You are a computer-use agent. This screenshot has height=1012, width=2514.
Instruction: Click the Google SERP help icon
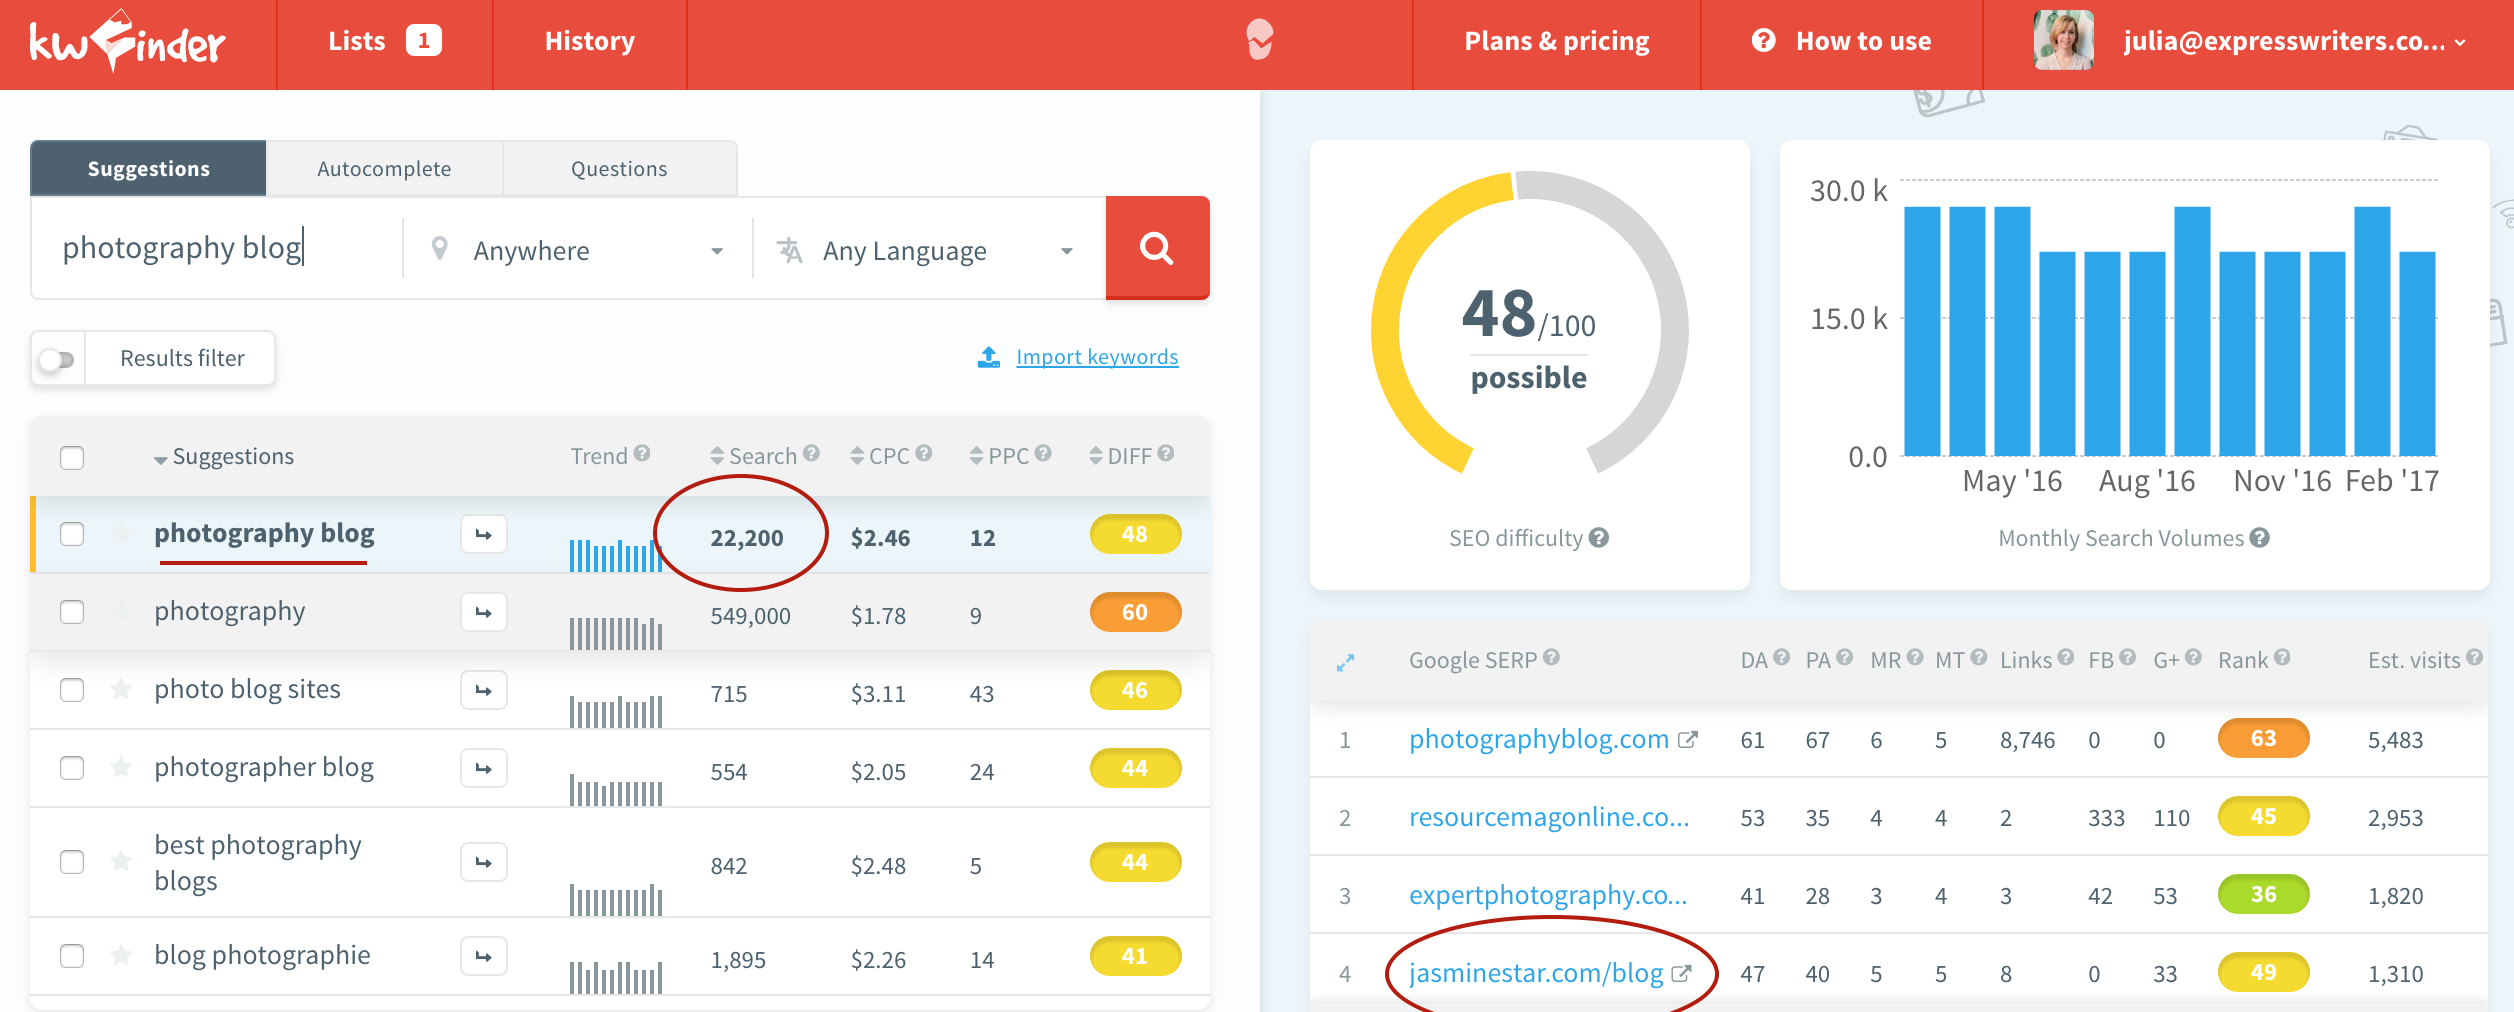point(1551,657)
